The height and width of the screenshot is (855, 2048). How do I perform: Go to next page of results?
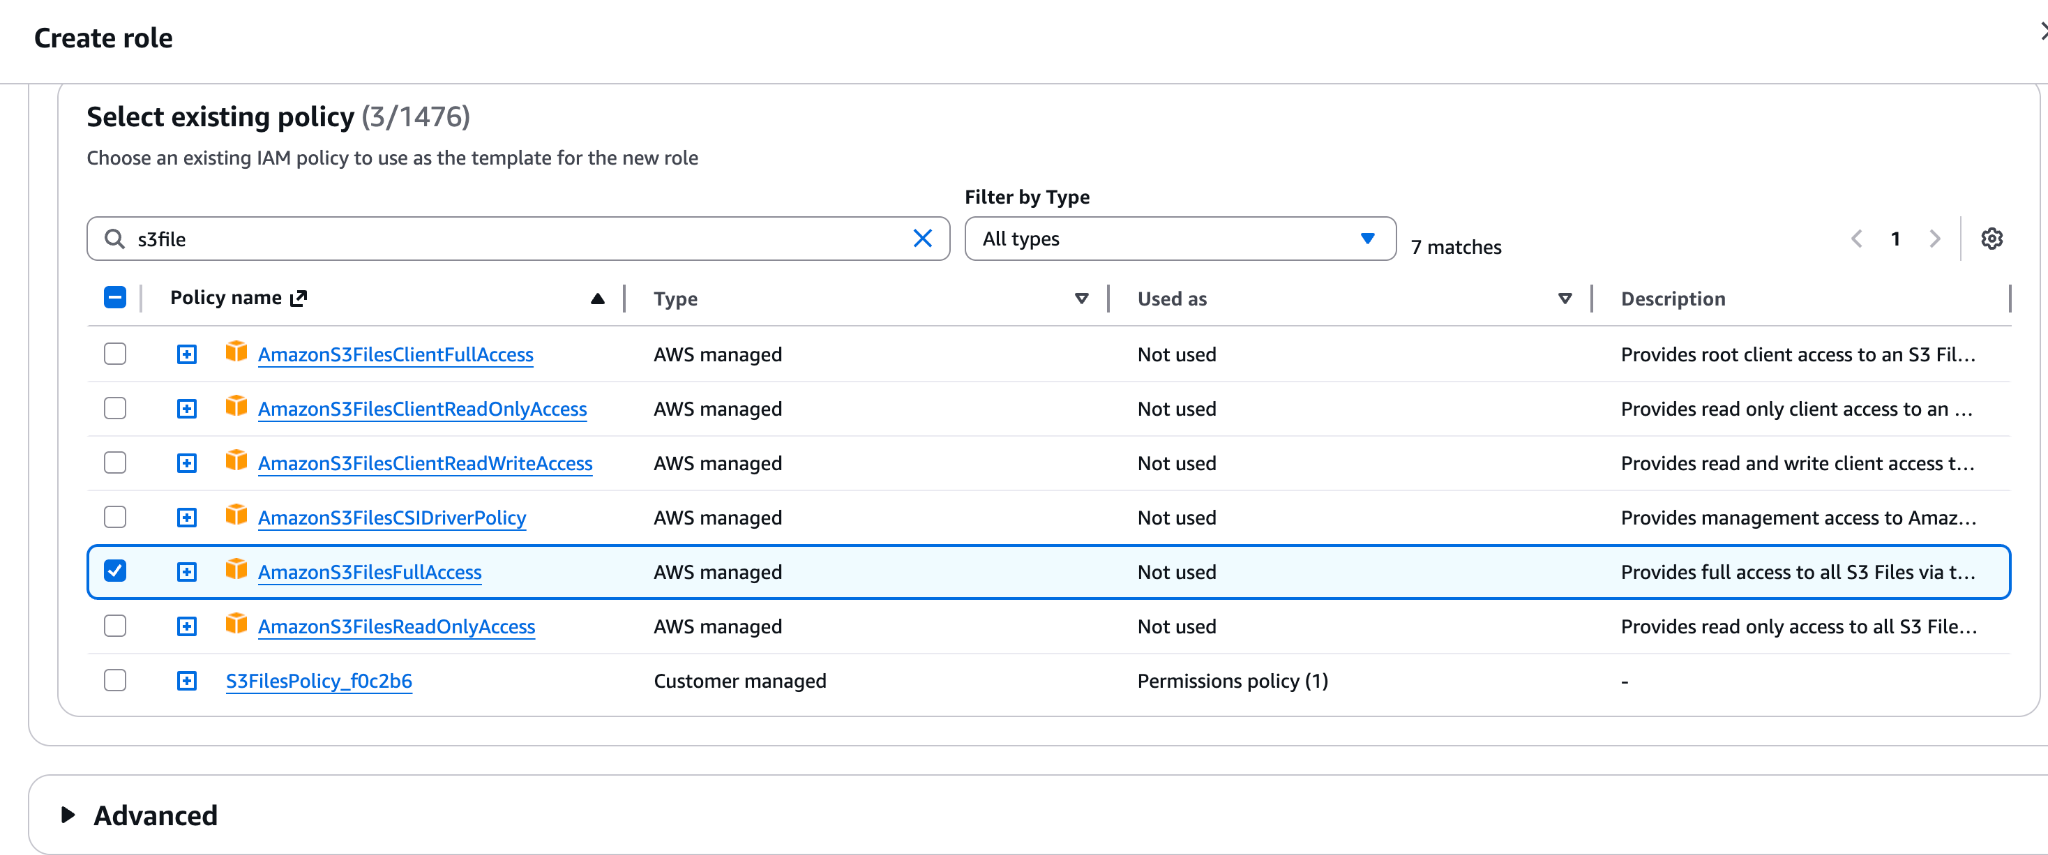pos(1935,238)
